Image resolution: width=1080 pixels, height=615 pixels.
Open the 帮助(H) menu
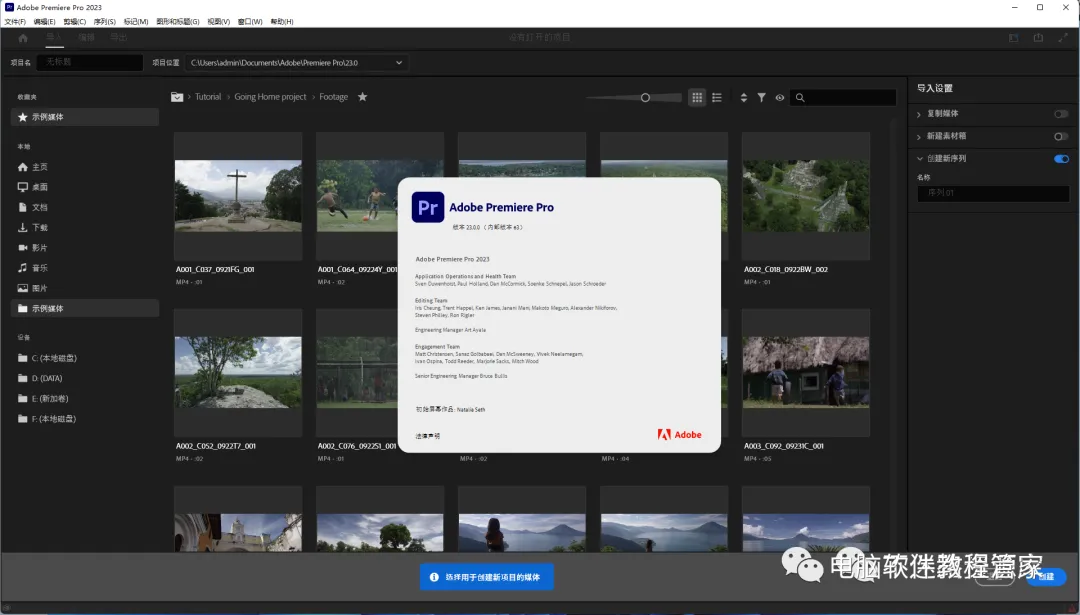pos(282,21)
